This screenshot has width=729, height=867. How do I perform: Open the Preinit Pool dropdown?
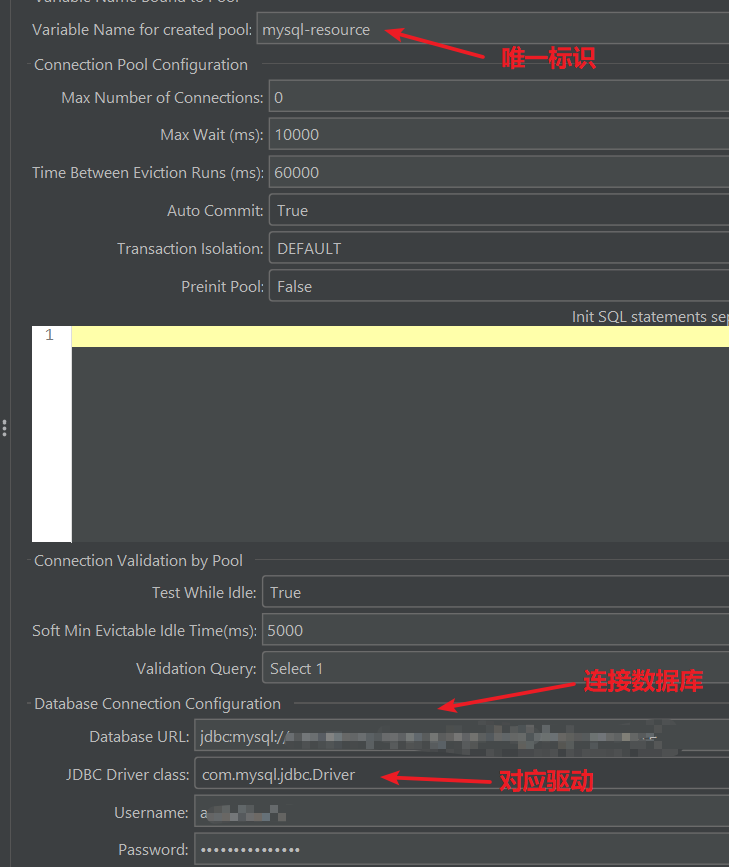[x=498, y=286]
